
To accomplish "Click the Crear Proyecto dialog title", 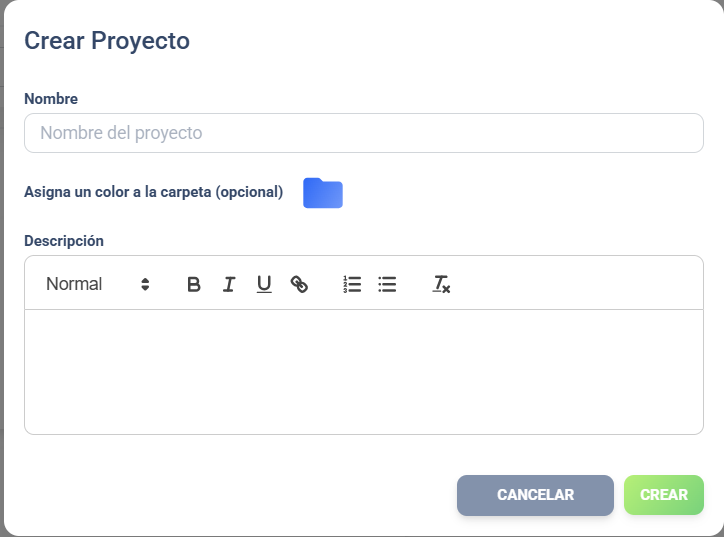I will click(x=107, y=41).
